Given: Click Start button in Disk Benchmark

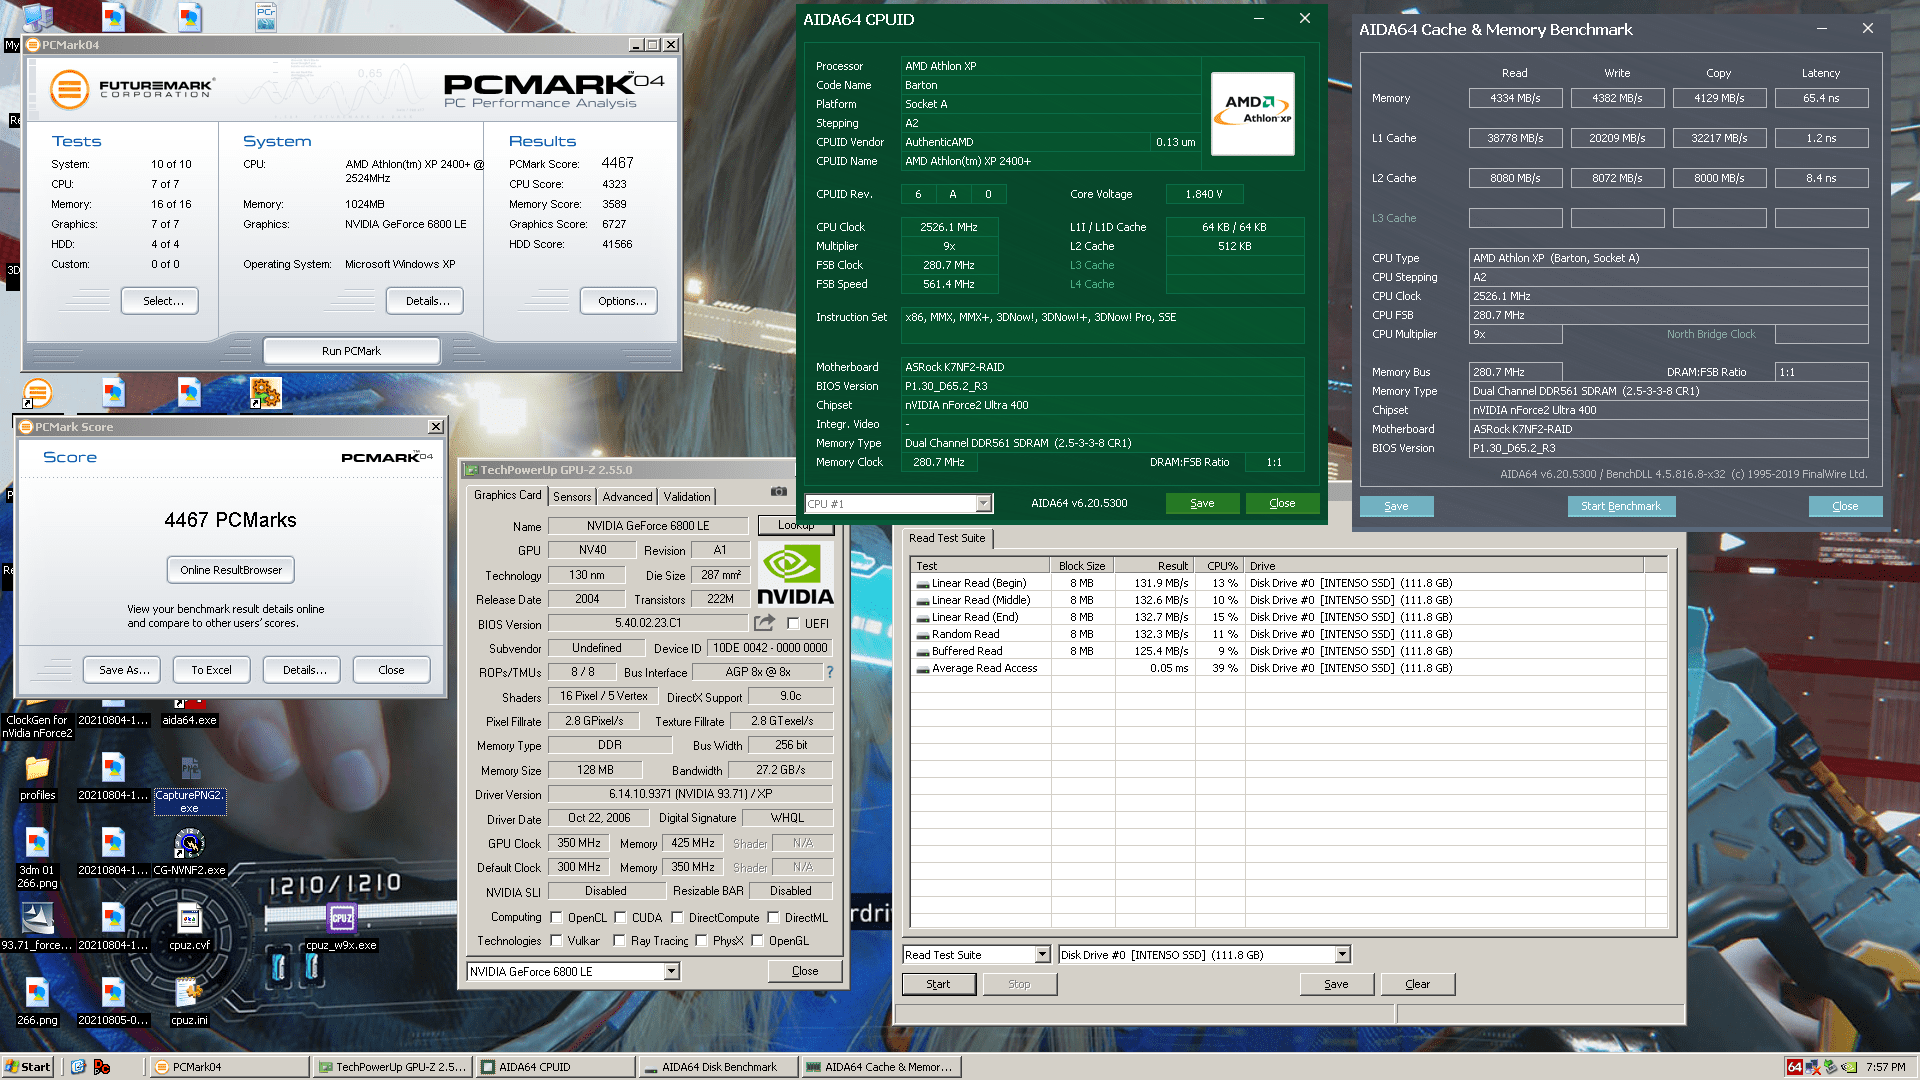Looking at the screenshot, I should click(x=938, y=984).
